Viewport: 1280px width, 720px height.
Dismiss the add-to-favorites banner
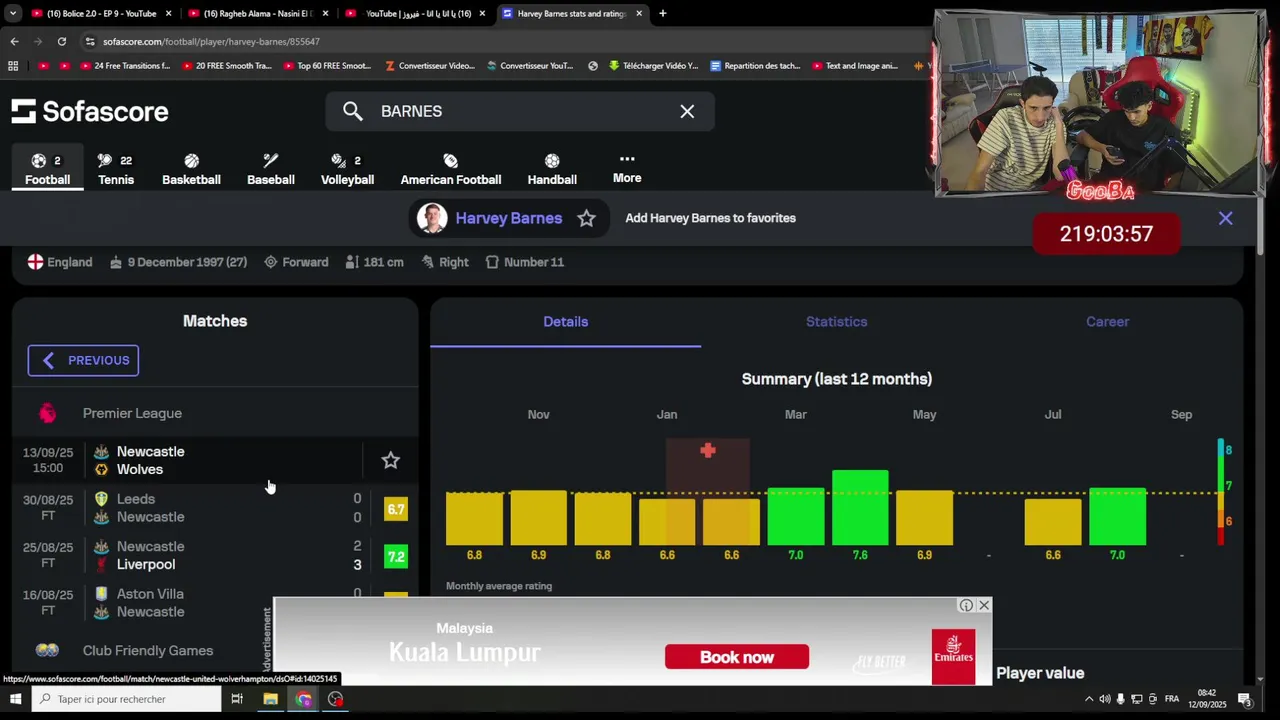(1225, 218)
